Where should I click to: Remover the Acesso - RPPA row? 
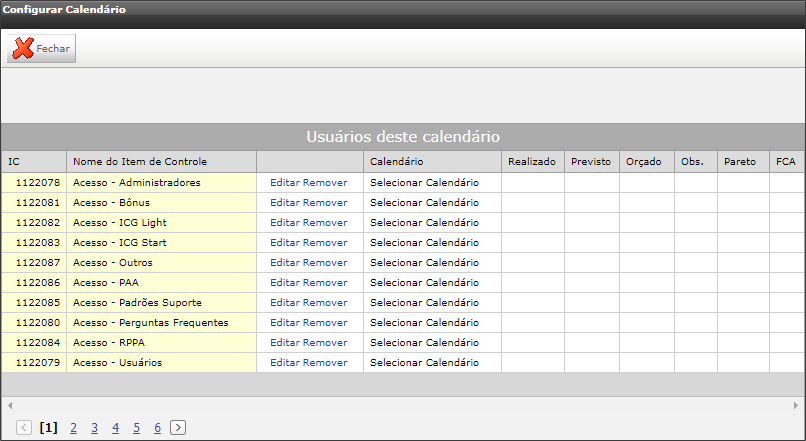point(325,343)
